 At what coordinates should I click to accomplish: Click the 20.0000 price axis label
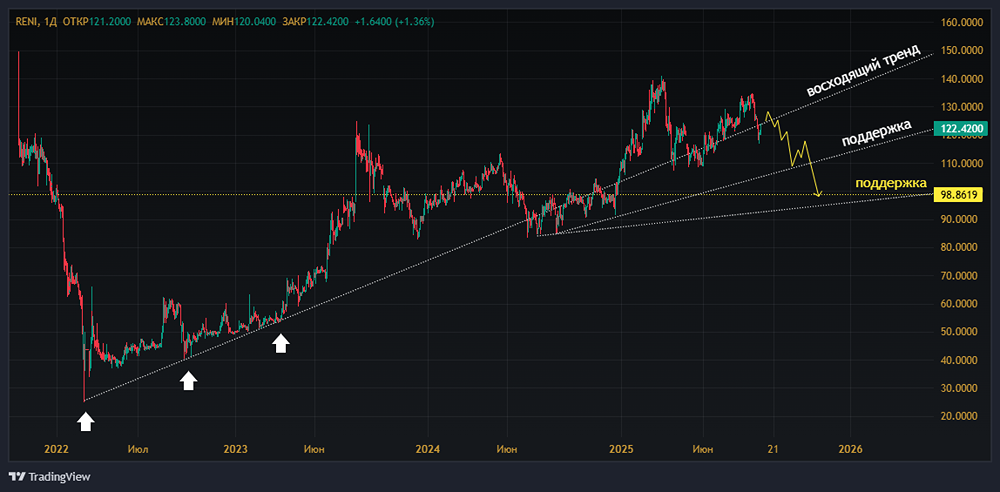959,416
